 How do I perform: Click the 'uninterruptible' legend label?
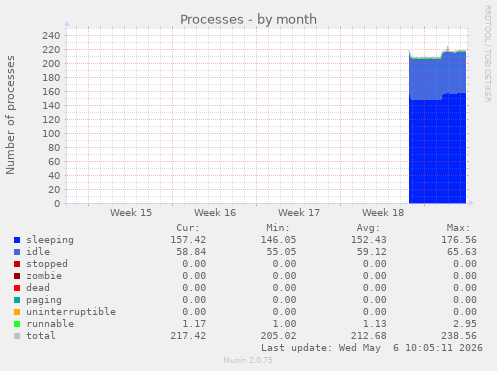(71, 312)
